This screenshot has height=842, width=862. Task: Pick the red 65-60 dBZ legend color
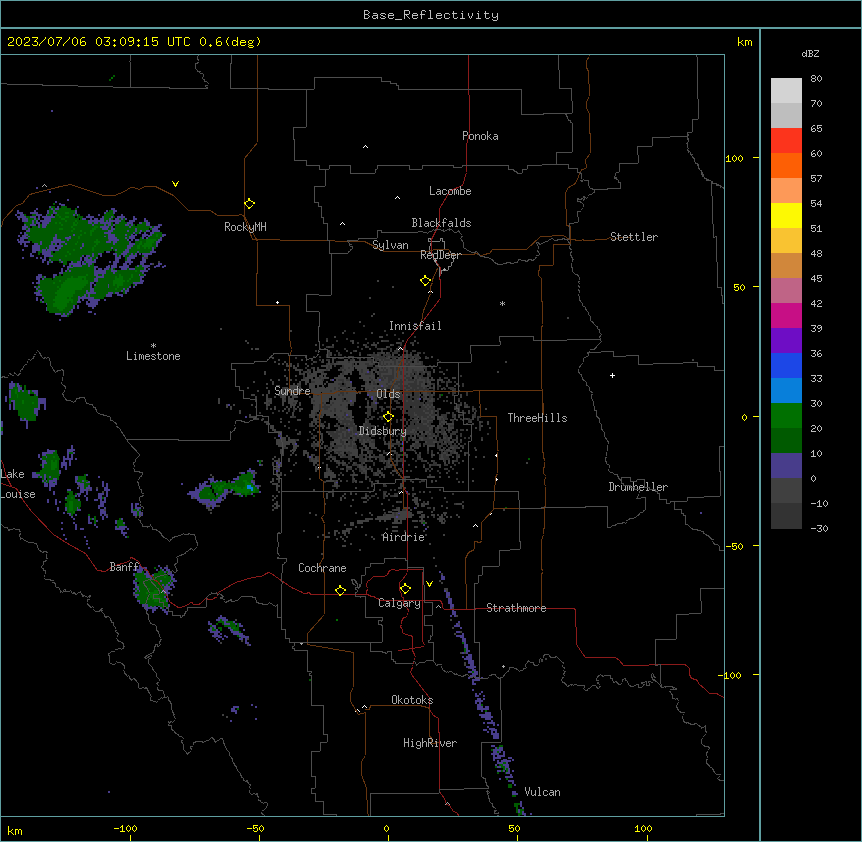(786, 140)
